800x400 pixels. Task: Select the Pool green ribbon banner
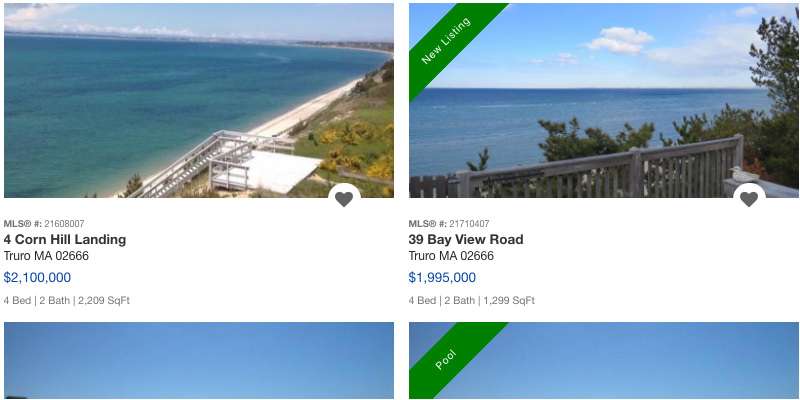pyautogui.click(x=446, y=360)
